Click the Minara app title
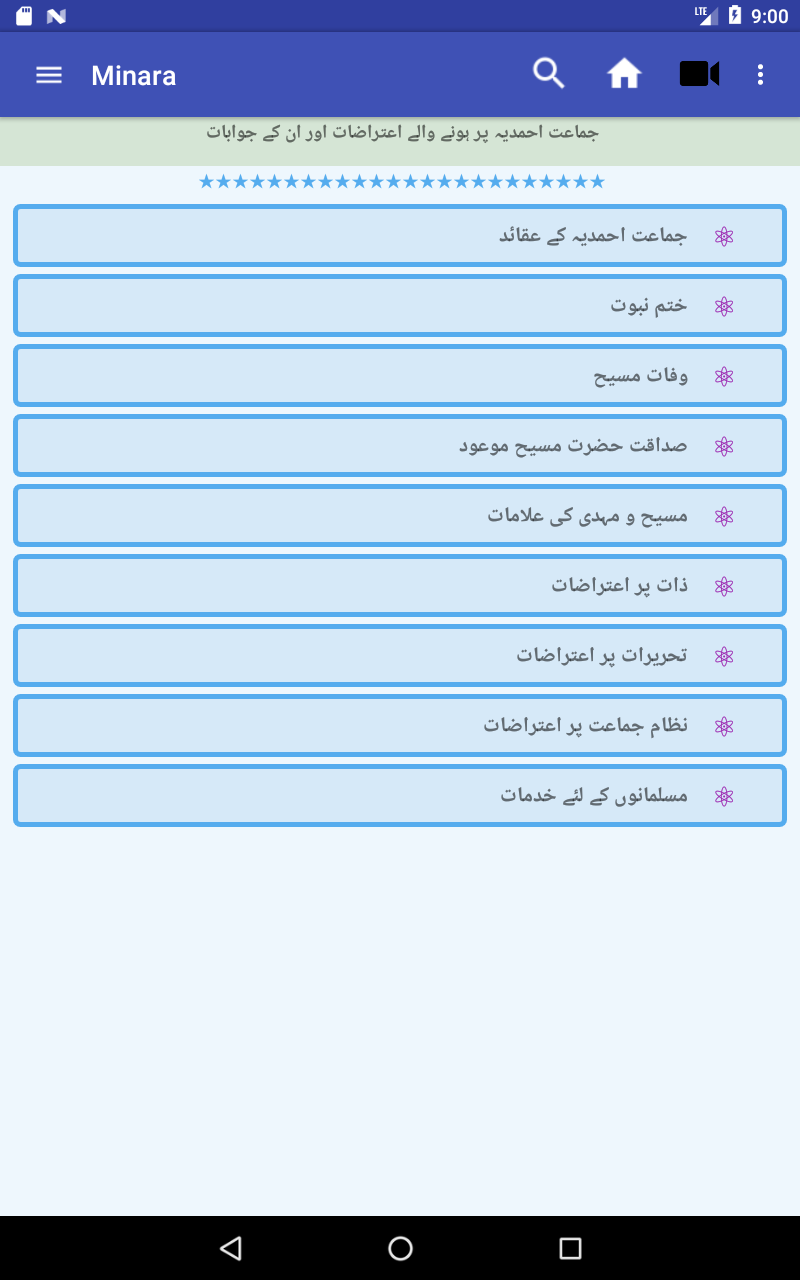 (134, 75)
